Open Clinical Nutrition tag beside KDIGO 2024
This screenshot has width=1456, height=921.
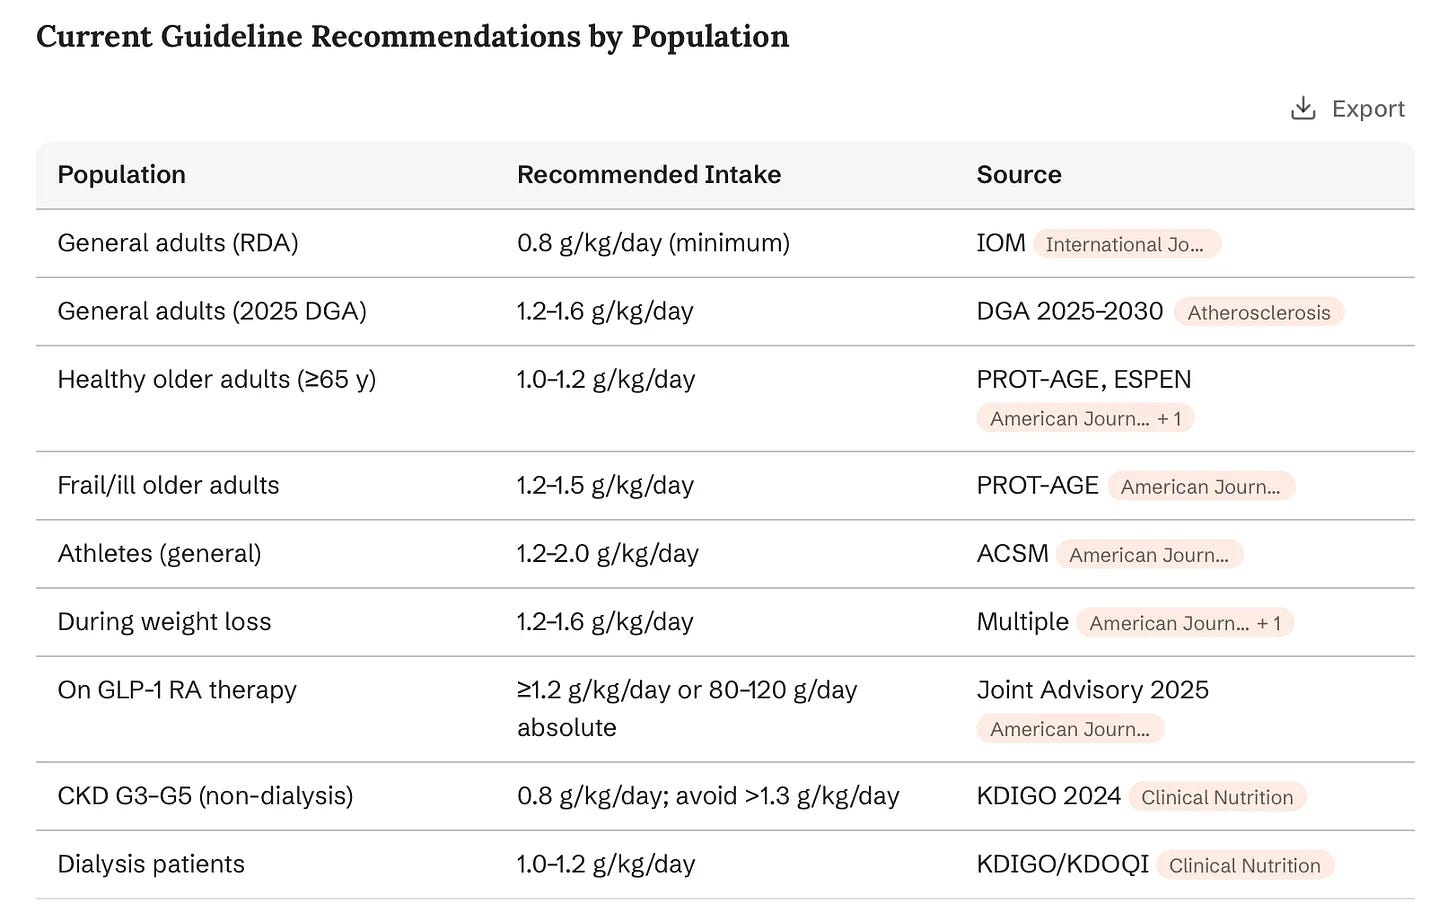[x=1217, y=796]
